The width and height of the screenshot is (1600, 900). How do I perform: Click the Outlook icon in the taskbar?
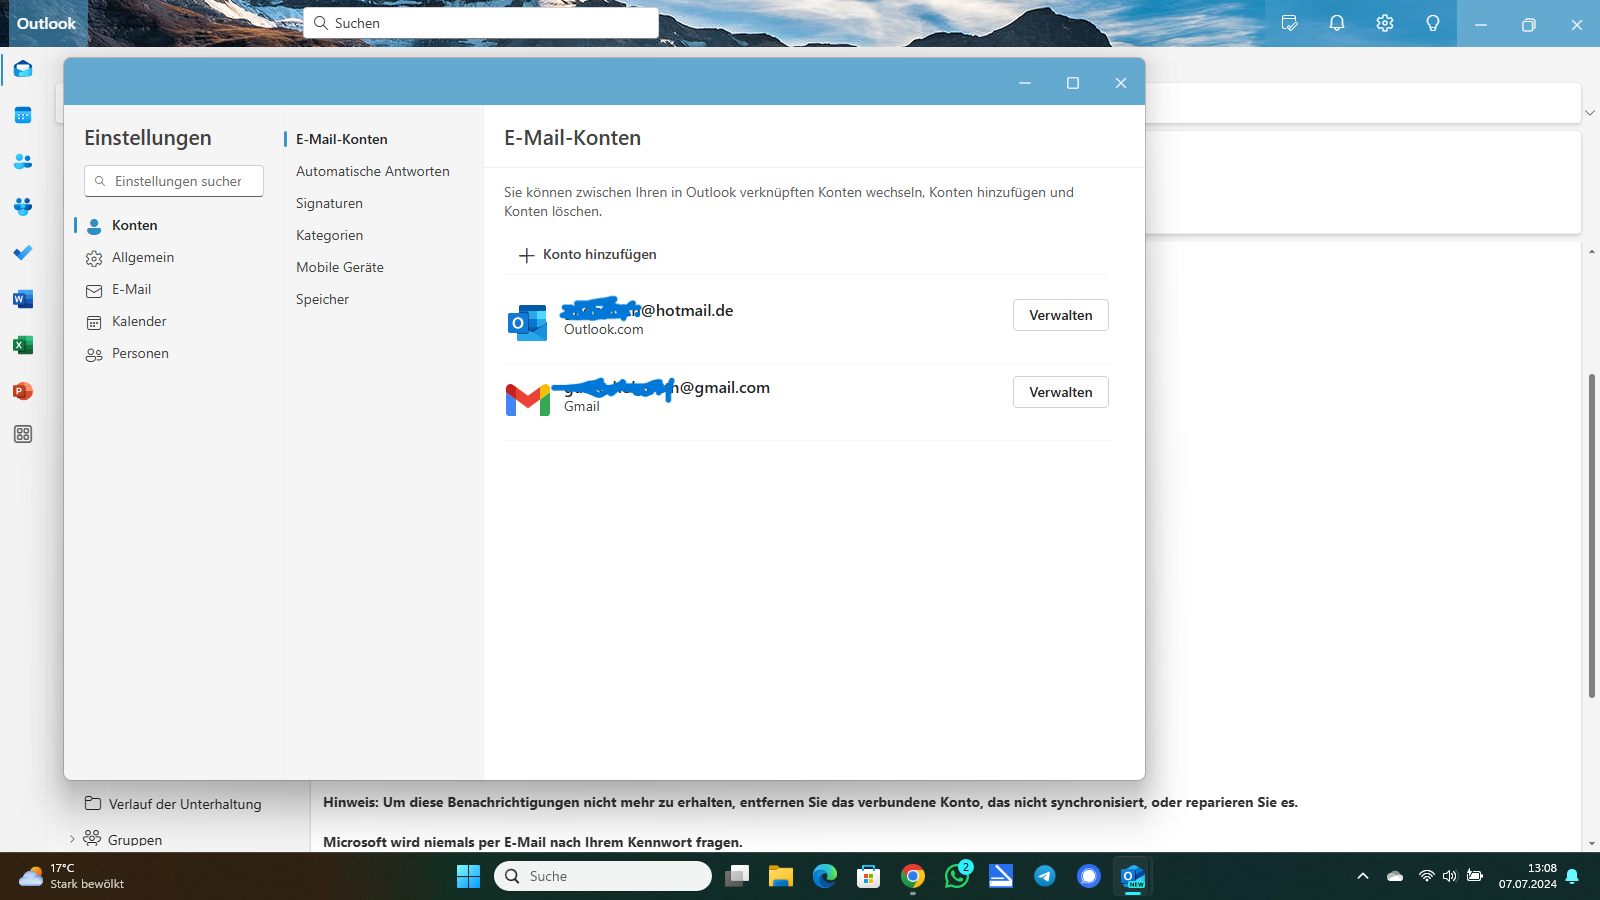(x=1133, y=876)
